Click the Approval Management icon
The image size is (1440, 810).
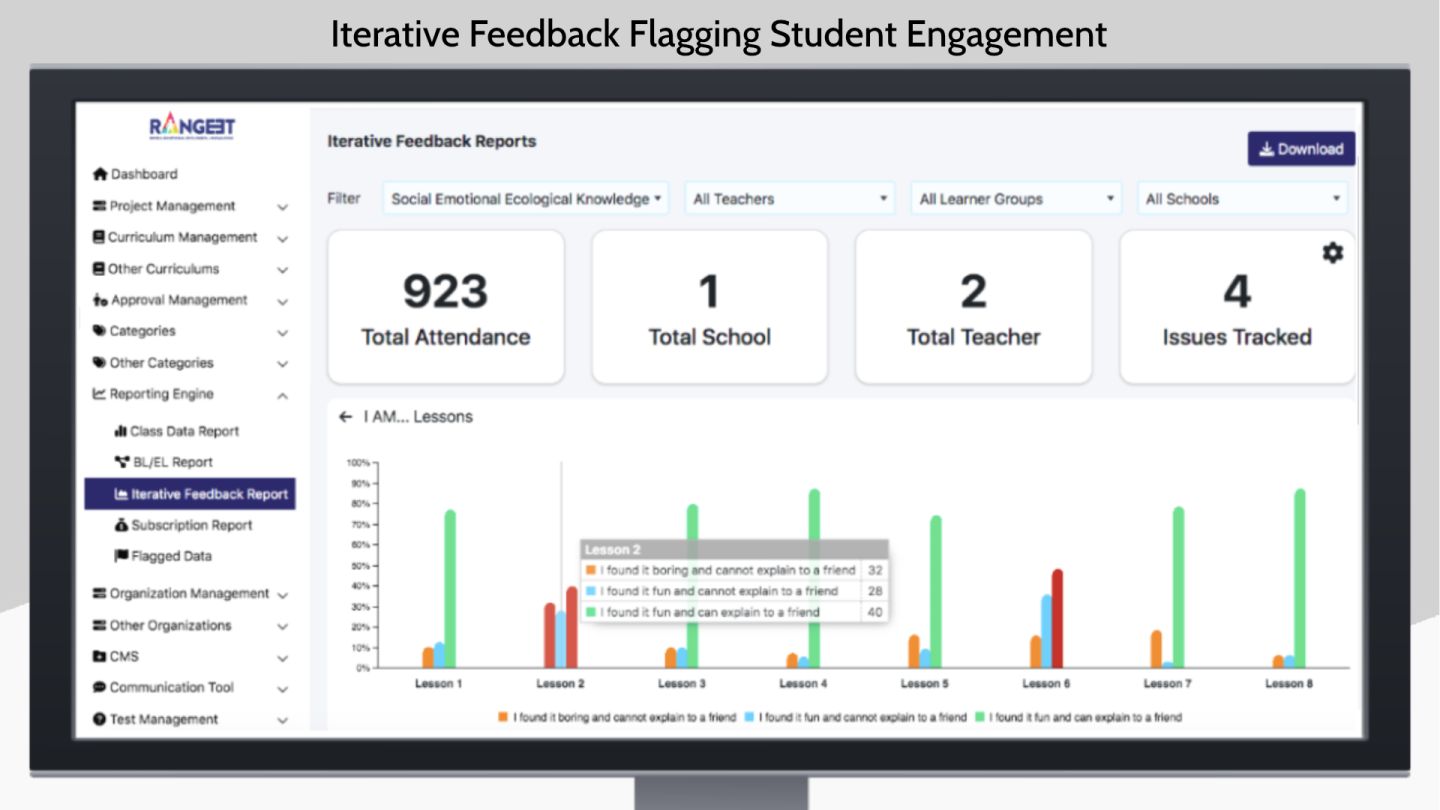pos(100,300)
